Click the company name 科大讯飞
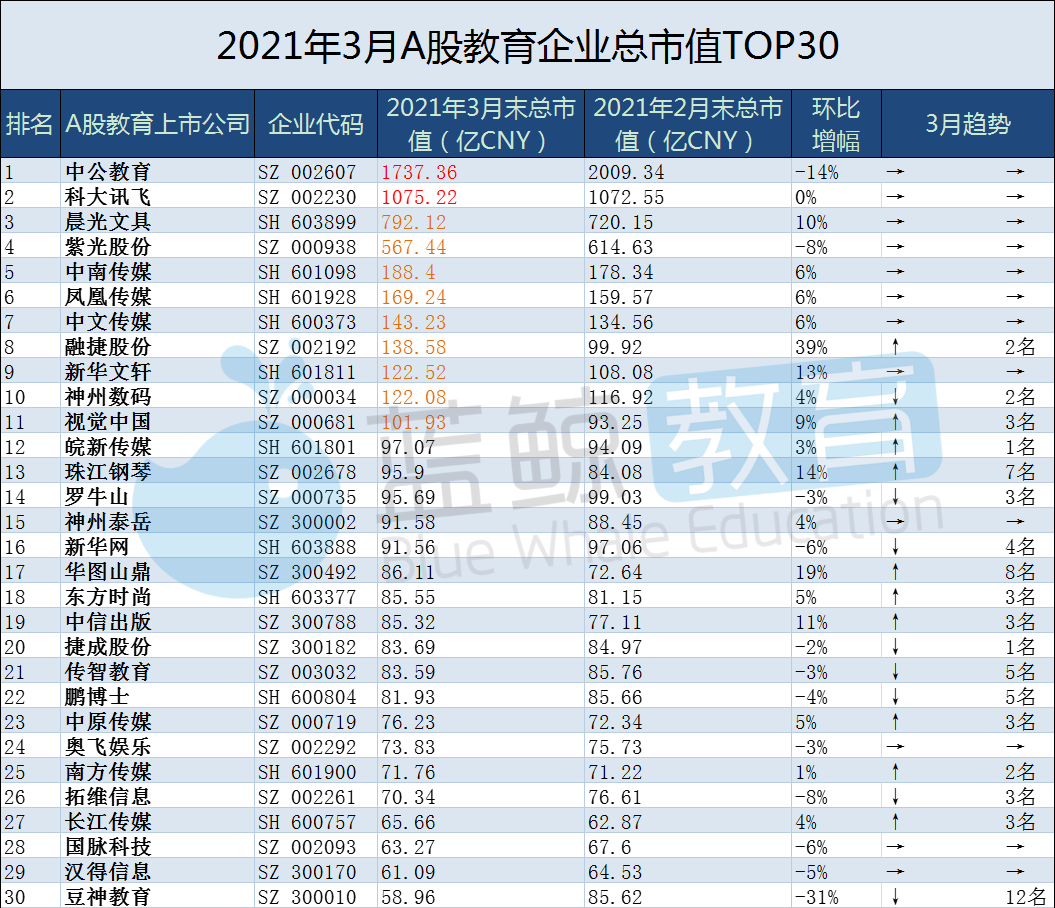The image size is (1055, 908). (108, 196)
